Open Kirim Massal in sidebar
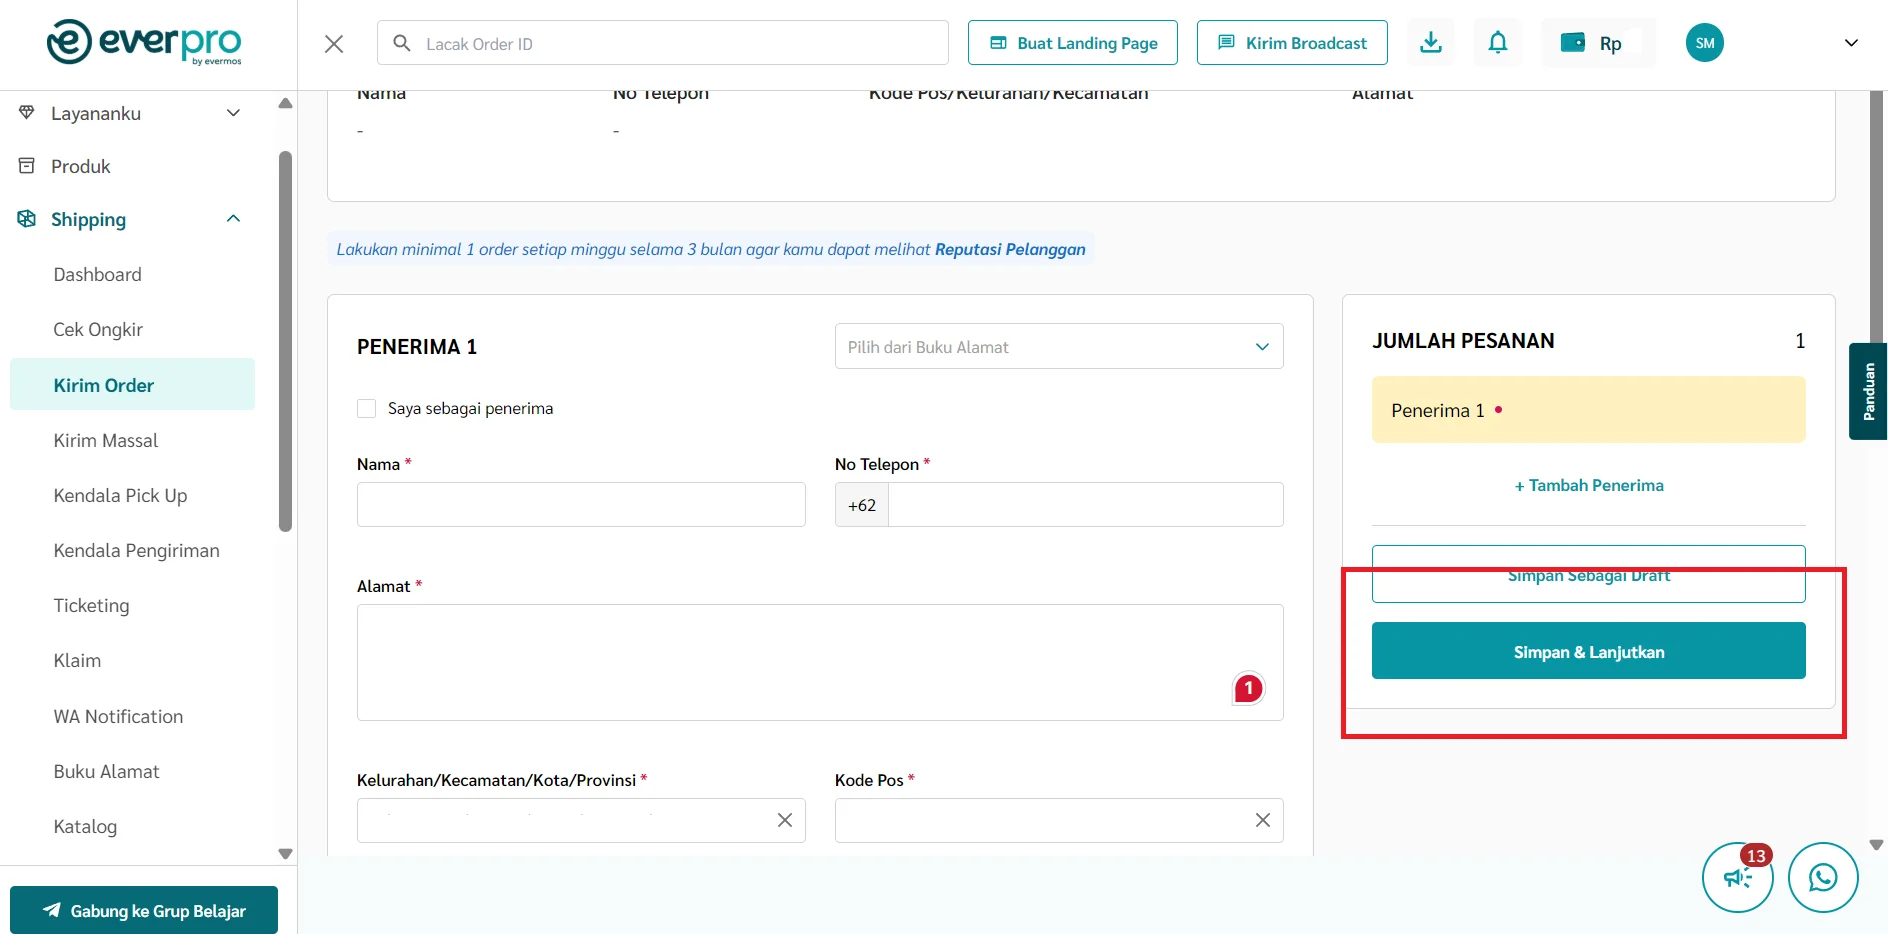Screen dimensions: 1888x934 [106, 441]
